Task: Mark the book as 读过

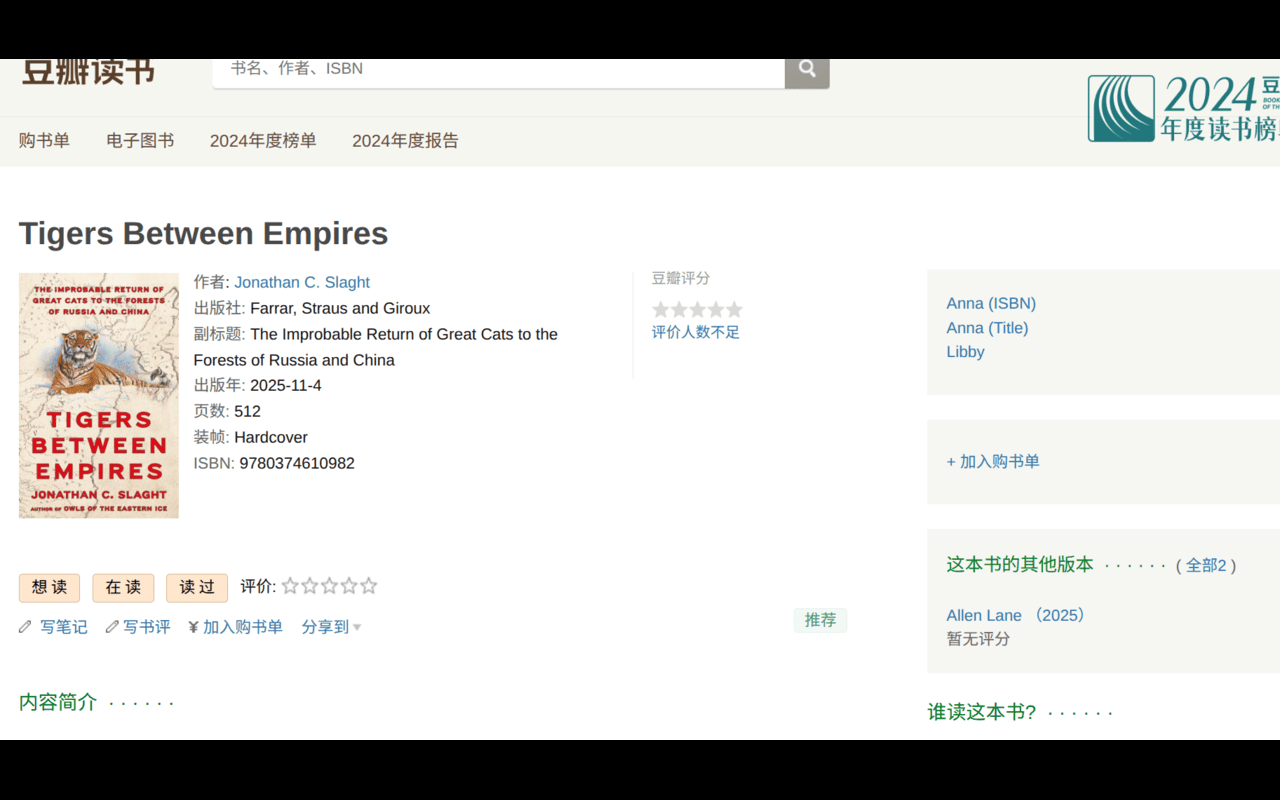Action: coord(197,588)
